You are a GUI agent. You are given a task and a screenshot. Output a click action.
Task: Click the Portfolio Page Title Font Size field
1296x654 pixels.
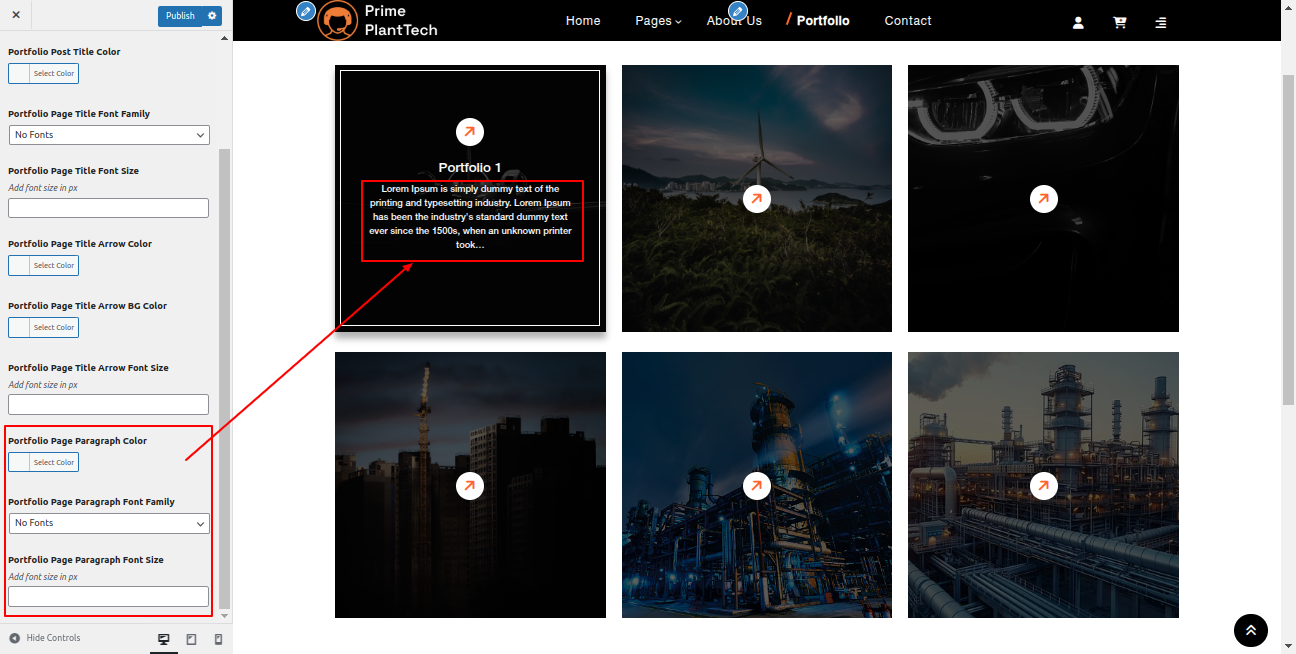(109, 208)
